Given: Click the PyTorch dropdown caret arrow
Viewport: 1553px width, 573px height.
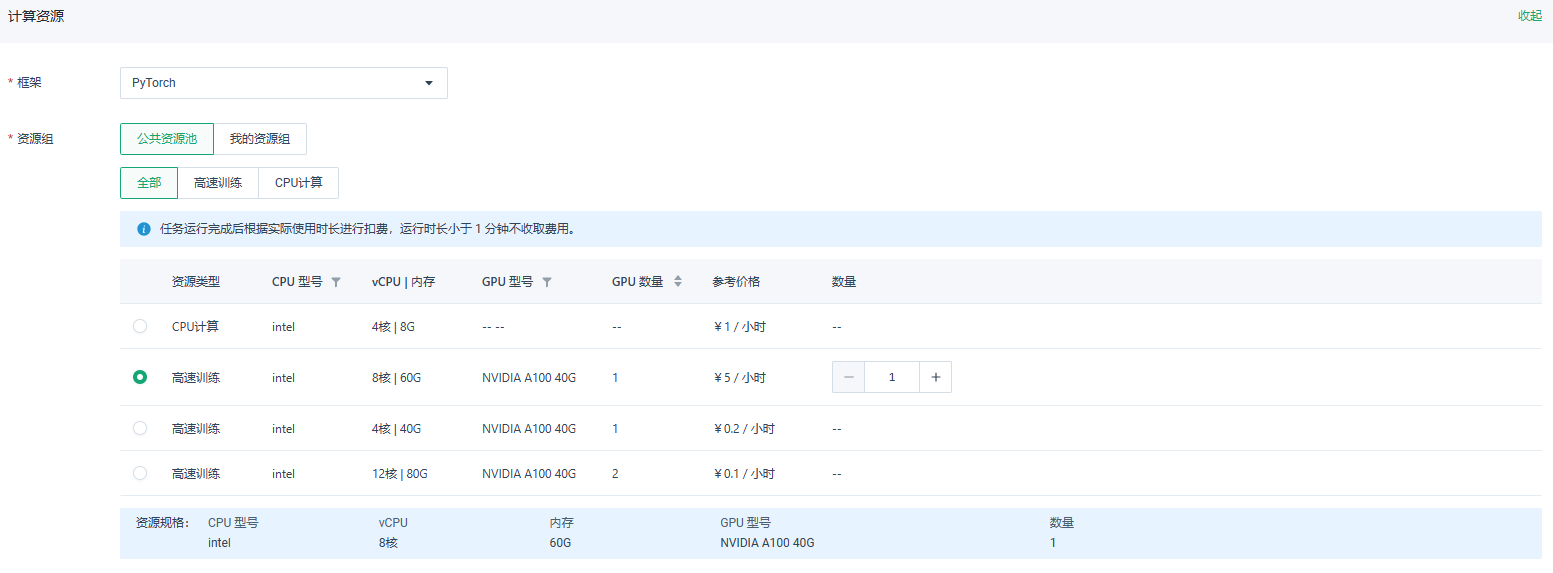Looking at the screenshot, I should click(x=429, y=83).
